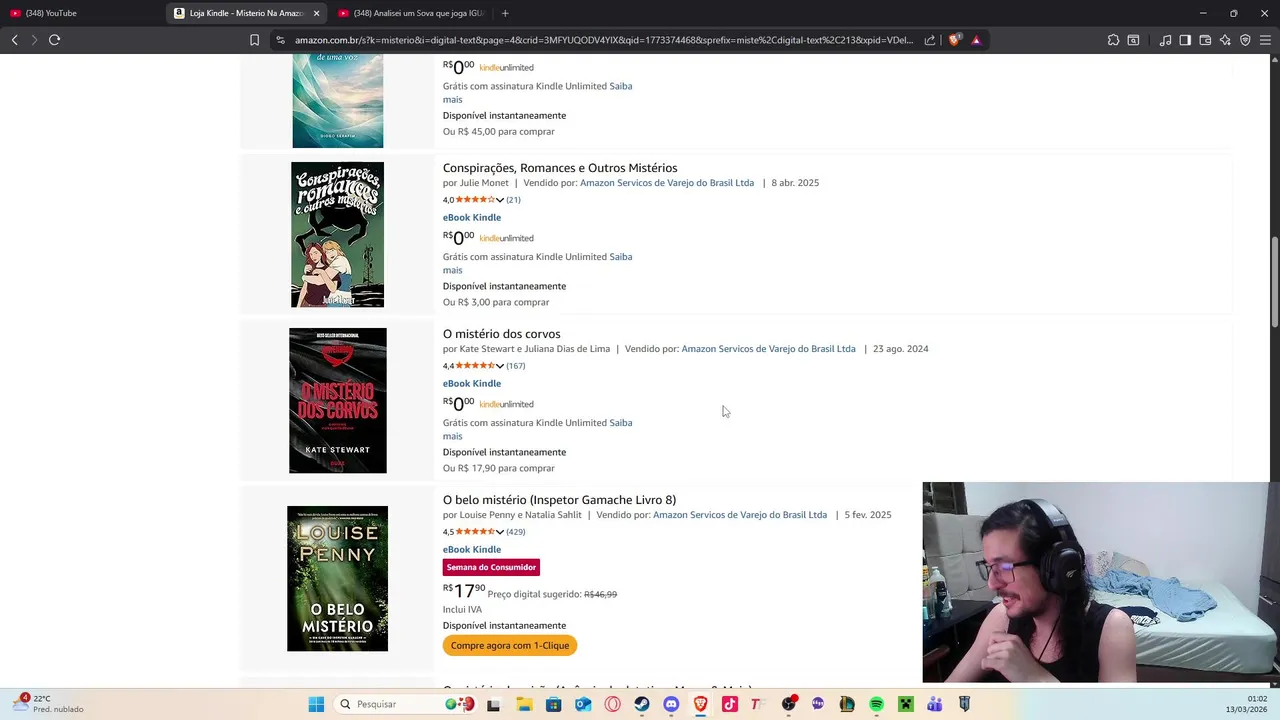Open the Minecraft taskbar icon
This screenshot has width=1280, height=720.
[906, 704]
